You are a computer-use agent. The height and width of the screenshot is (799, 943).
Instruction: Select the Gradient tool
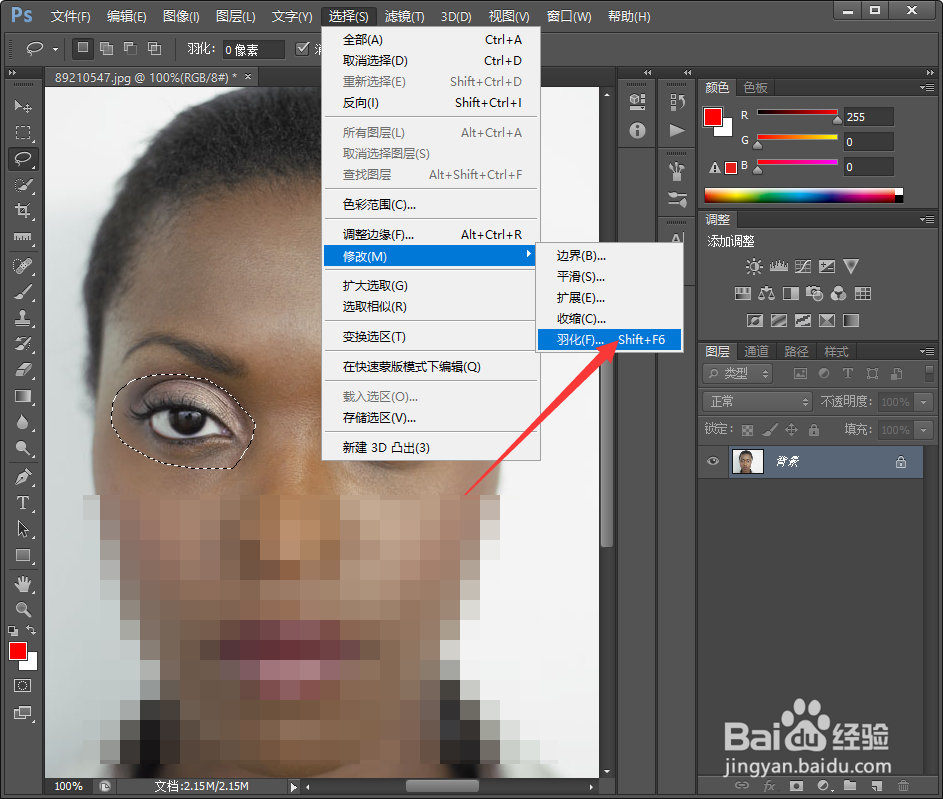(x=23, y=396)
